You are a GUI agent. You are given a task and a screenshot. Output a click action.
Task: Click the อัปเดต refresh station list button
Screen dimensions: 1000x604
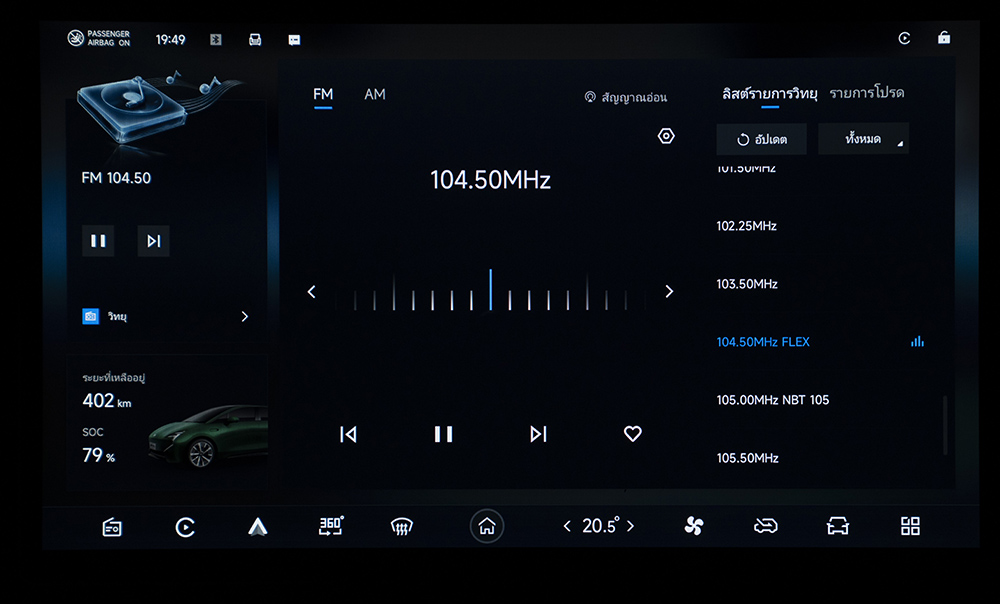761,139
